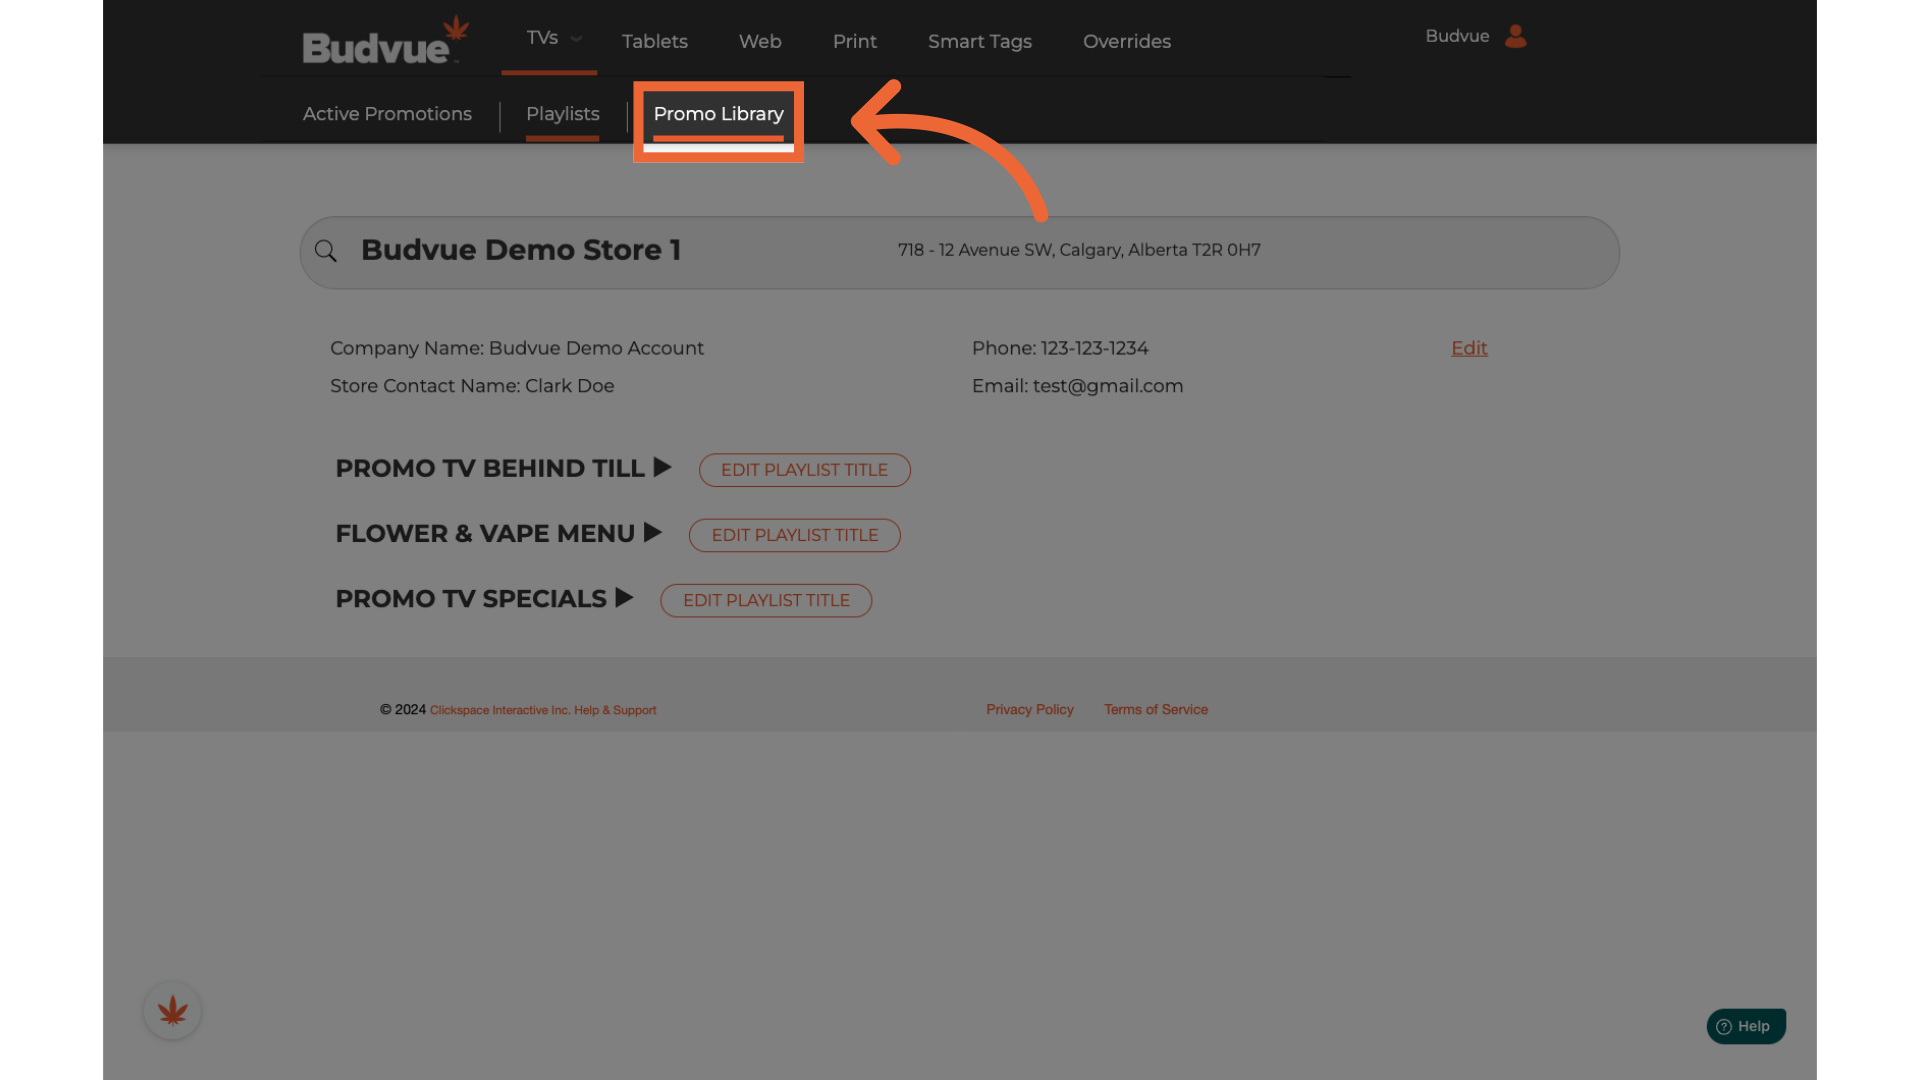Go to the Active Promotions tab
This screenshot has width=1920, height=1080.
(387, 114)
